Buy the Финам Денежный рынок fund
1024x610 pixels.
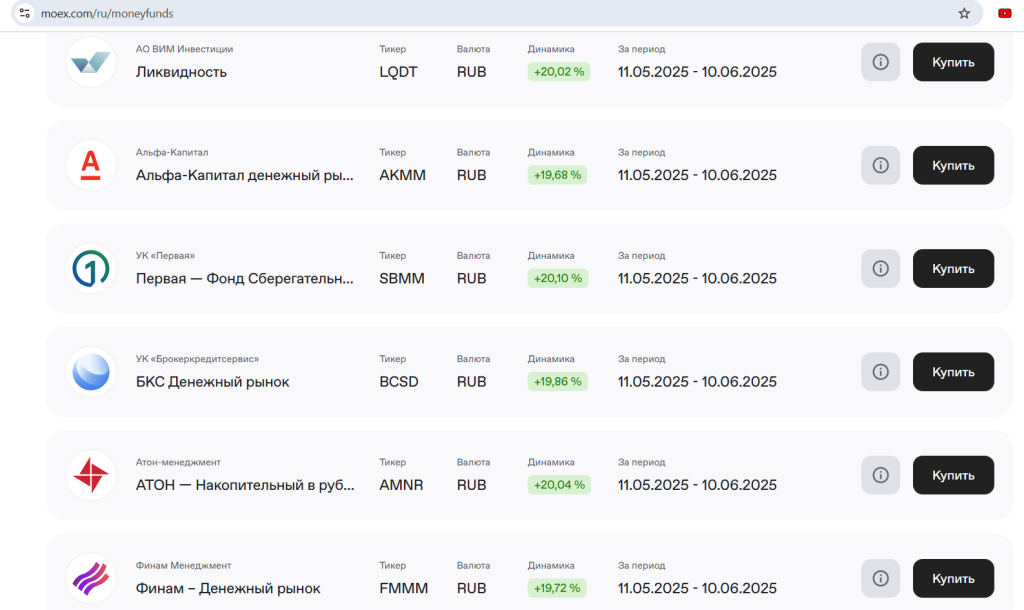tap(953, 578)
